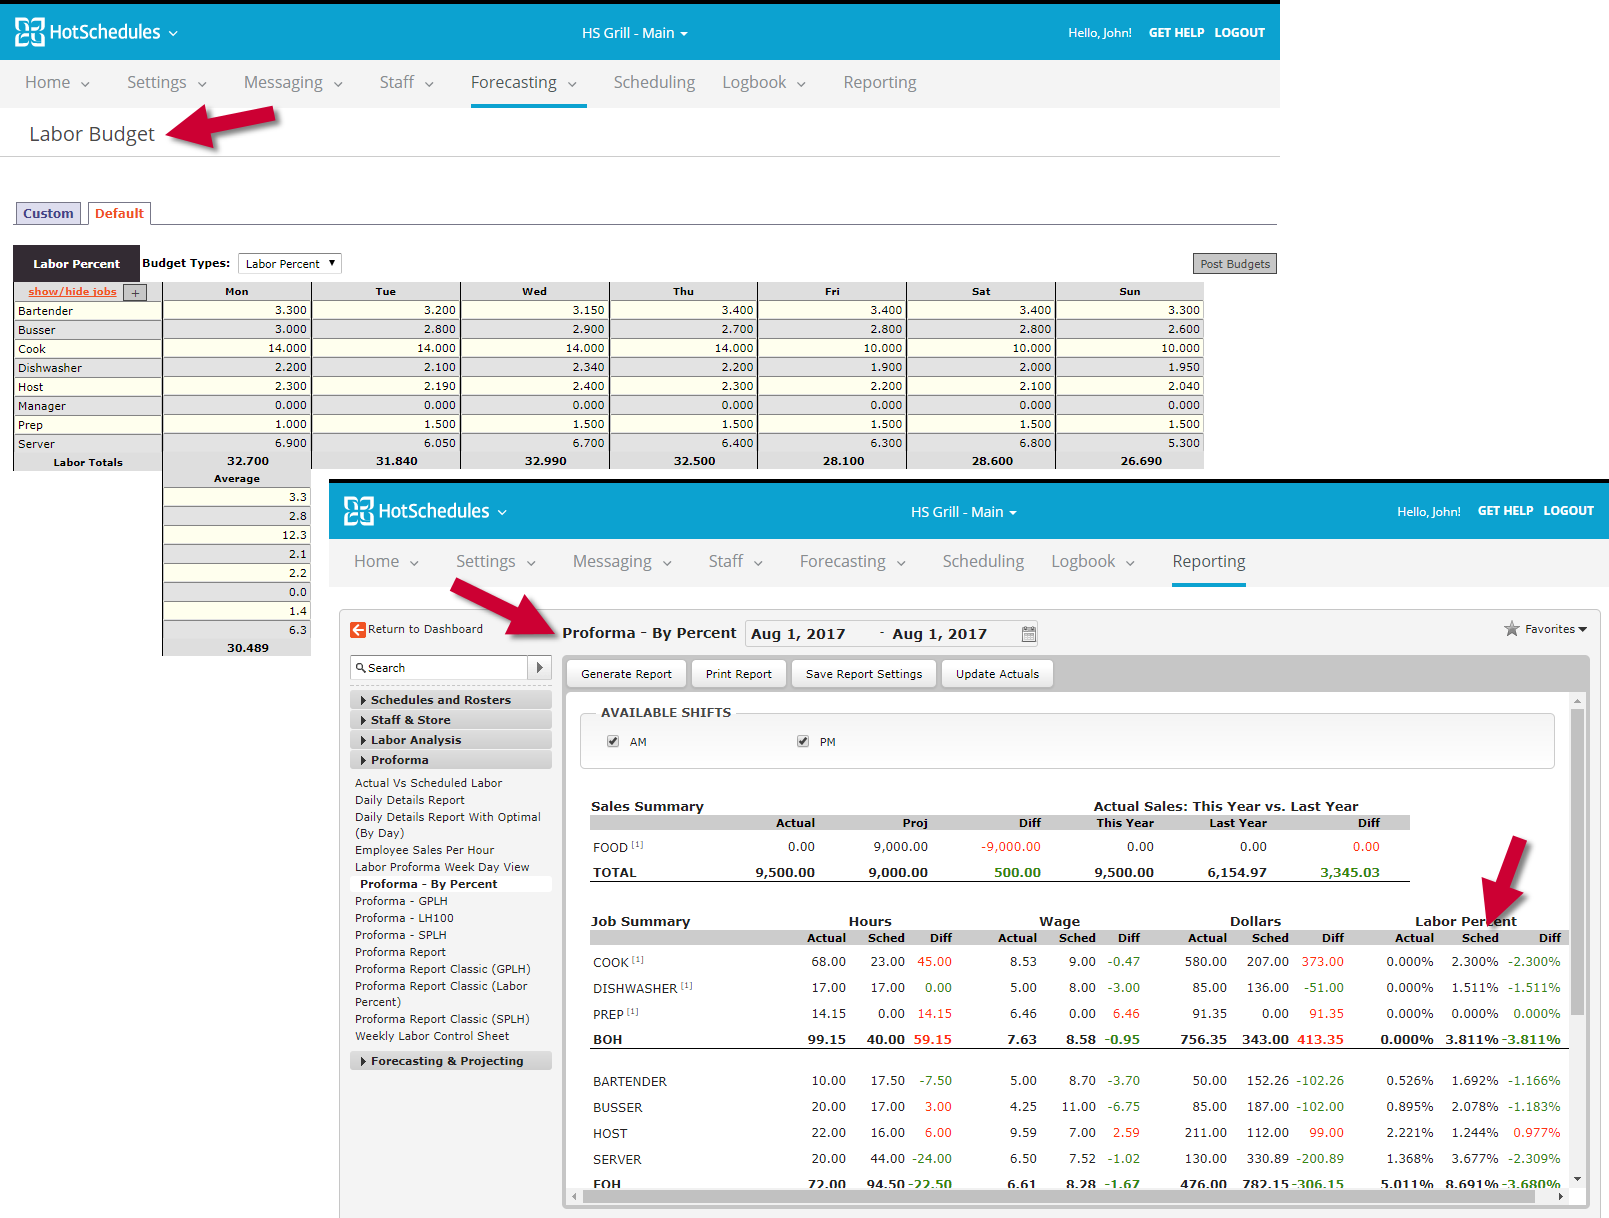This screenshot has width=1609, height=1218.
Task: Expand Staff & Store section
Action: click(x=451, y=720)
